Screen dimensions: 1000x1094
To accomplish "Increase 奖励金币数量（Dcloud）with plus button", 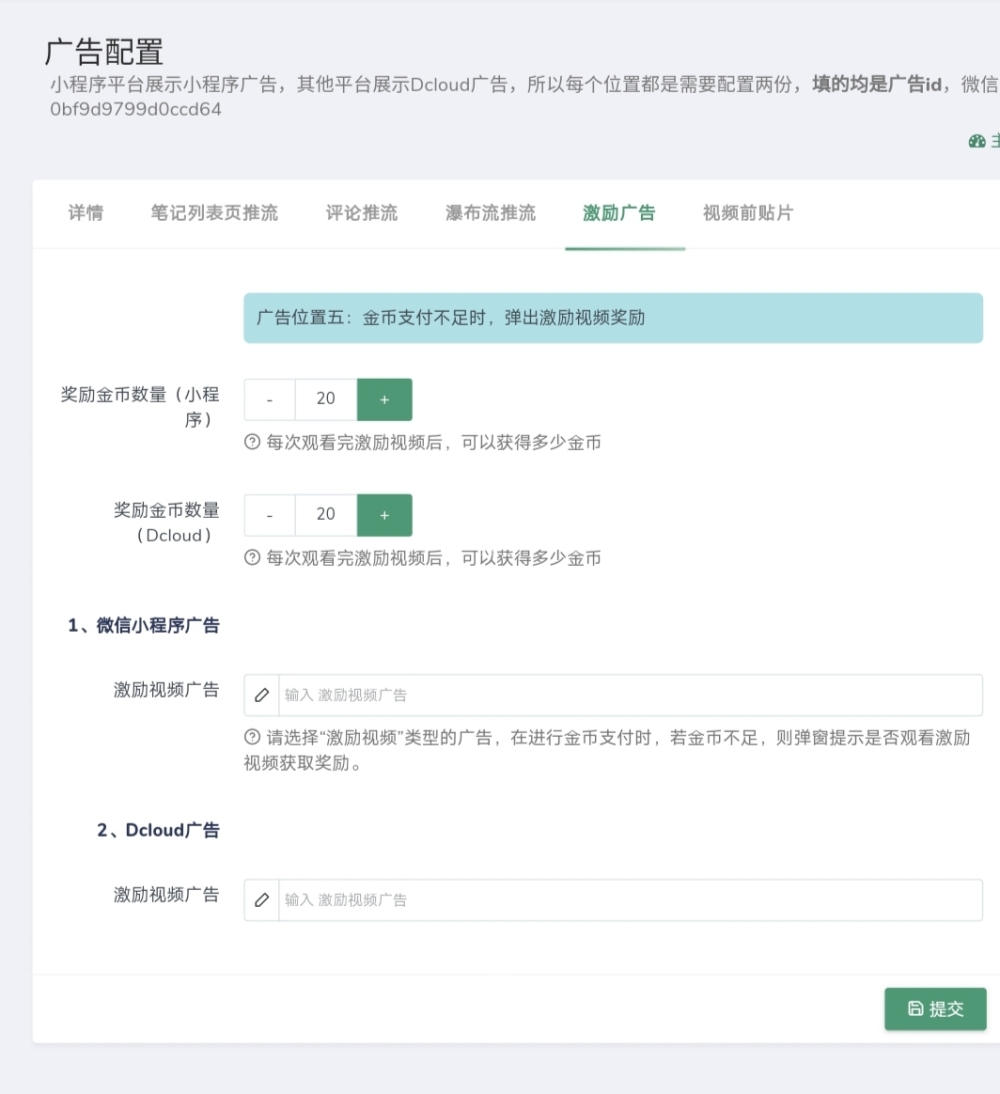I will (384, 515).
